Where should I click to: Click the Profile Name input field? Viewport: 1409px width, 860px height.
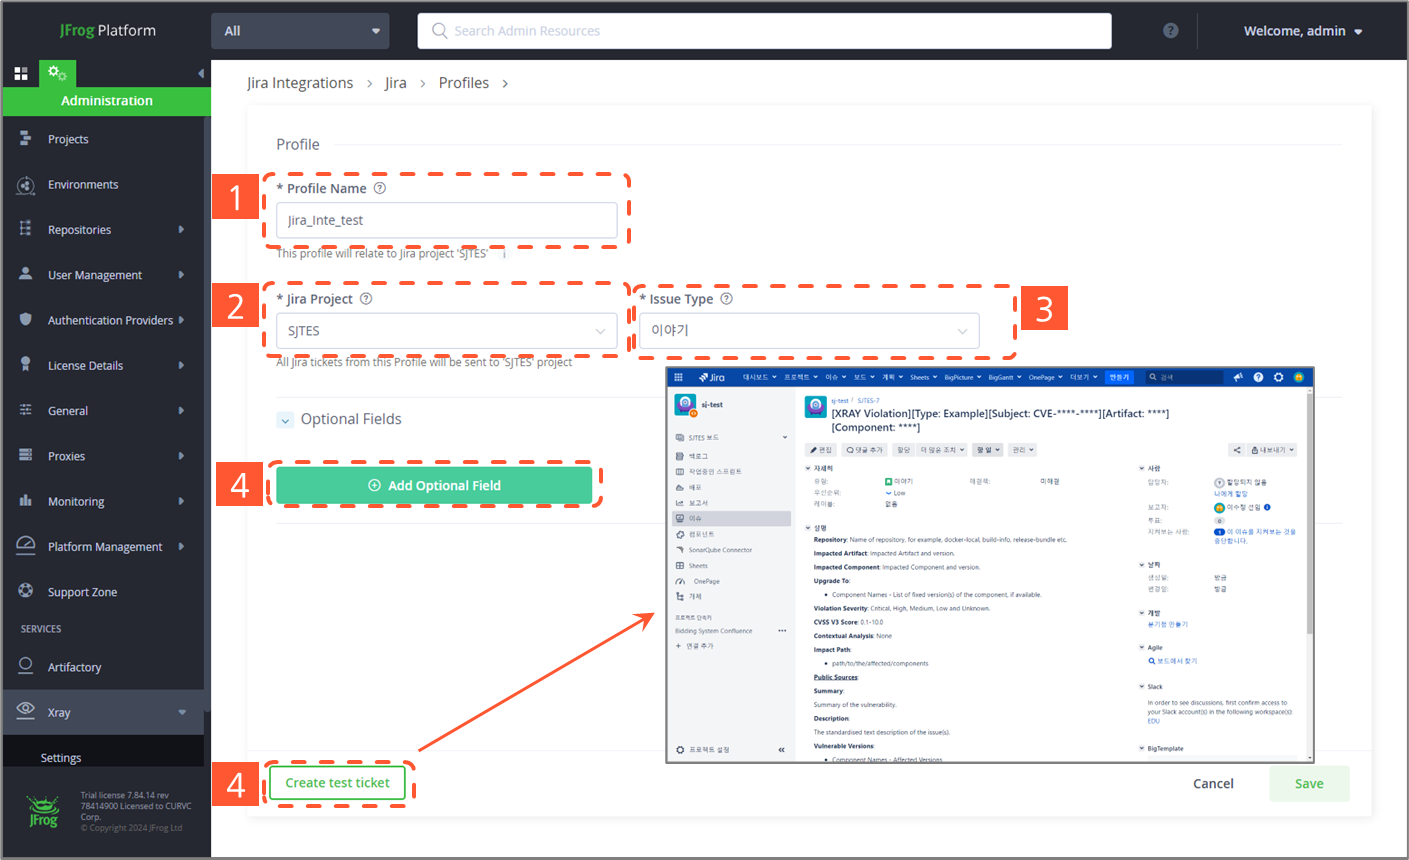(447, 220)
